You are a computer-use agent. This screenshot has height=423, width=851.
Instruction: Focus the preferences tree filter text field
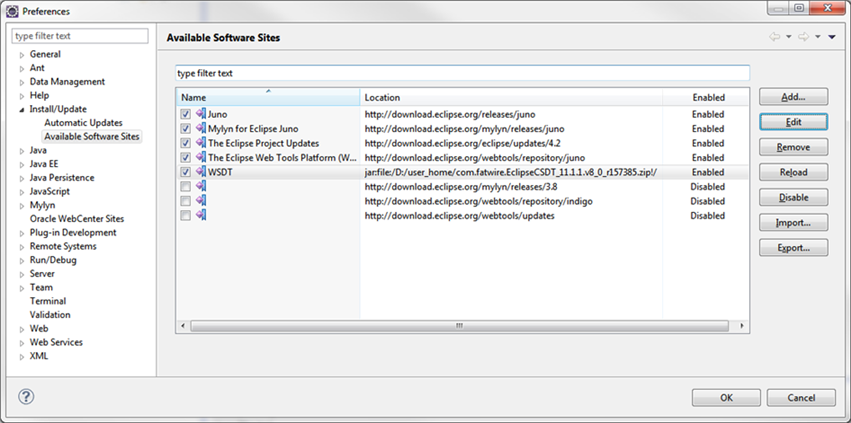click(80, 36)
